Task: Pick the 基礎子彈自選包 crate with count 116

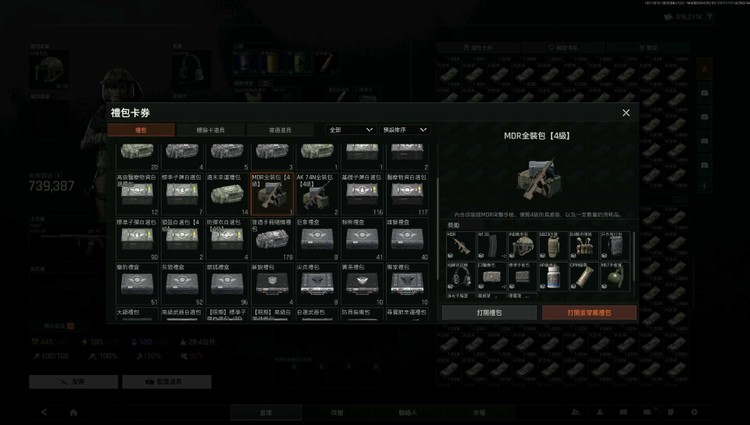Action: click(362, 194)
